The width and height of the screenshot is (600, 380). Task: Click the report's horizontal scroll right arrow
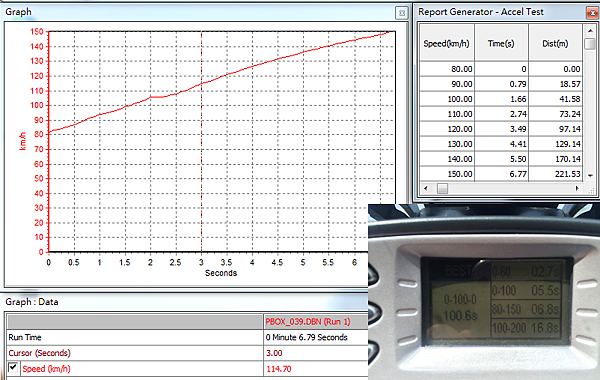pyautogui.click(x=577, y=188)
